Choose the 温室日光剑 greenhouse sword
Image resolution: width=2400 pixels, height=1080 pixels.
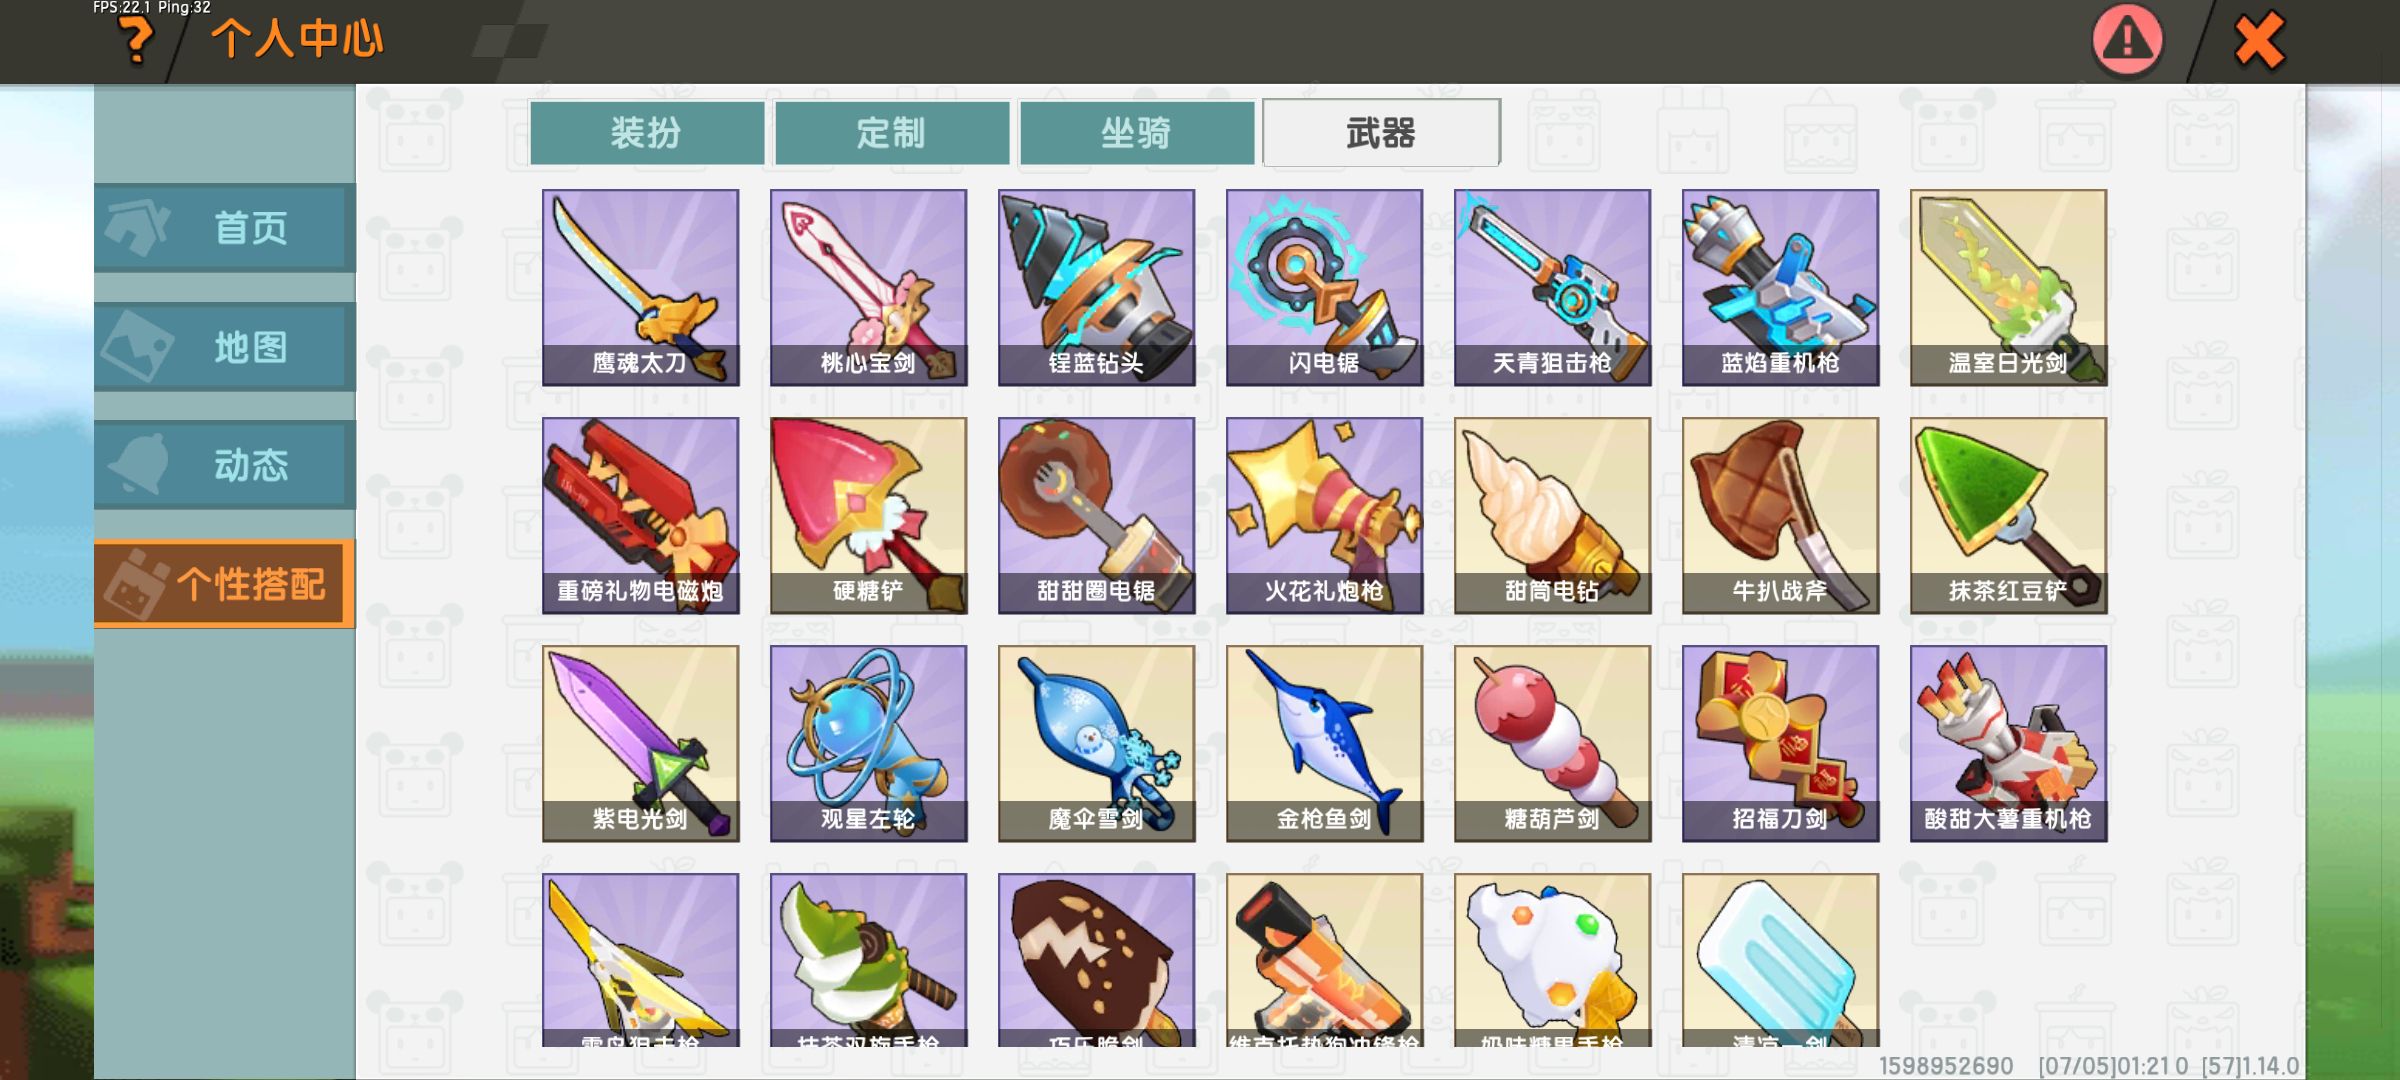point(2008,287)
